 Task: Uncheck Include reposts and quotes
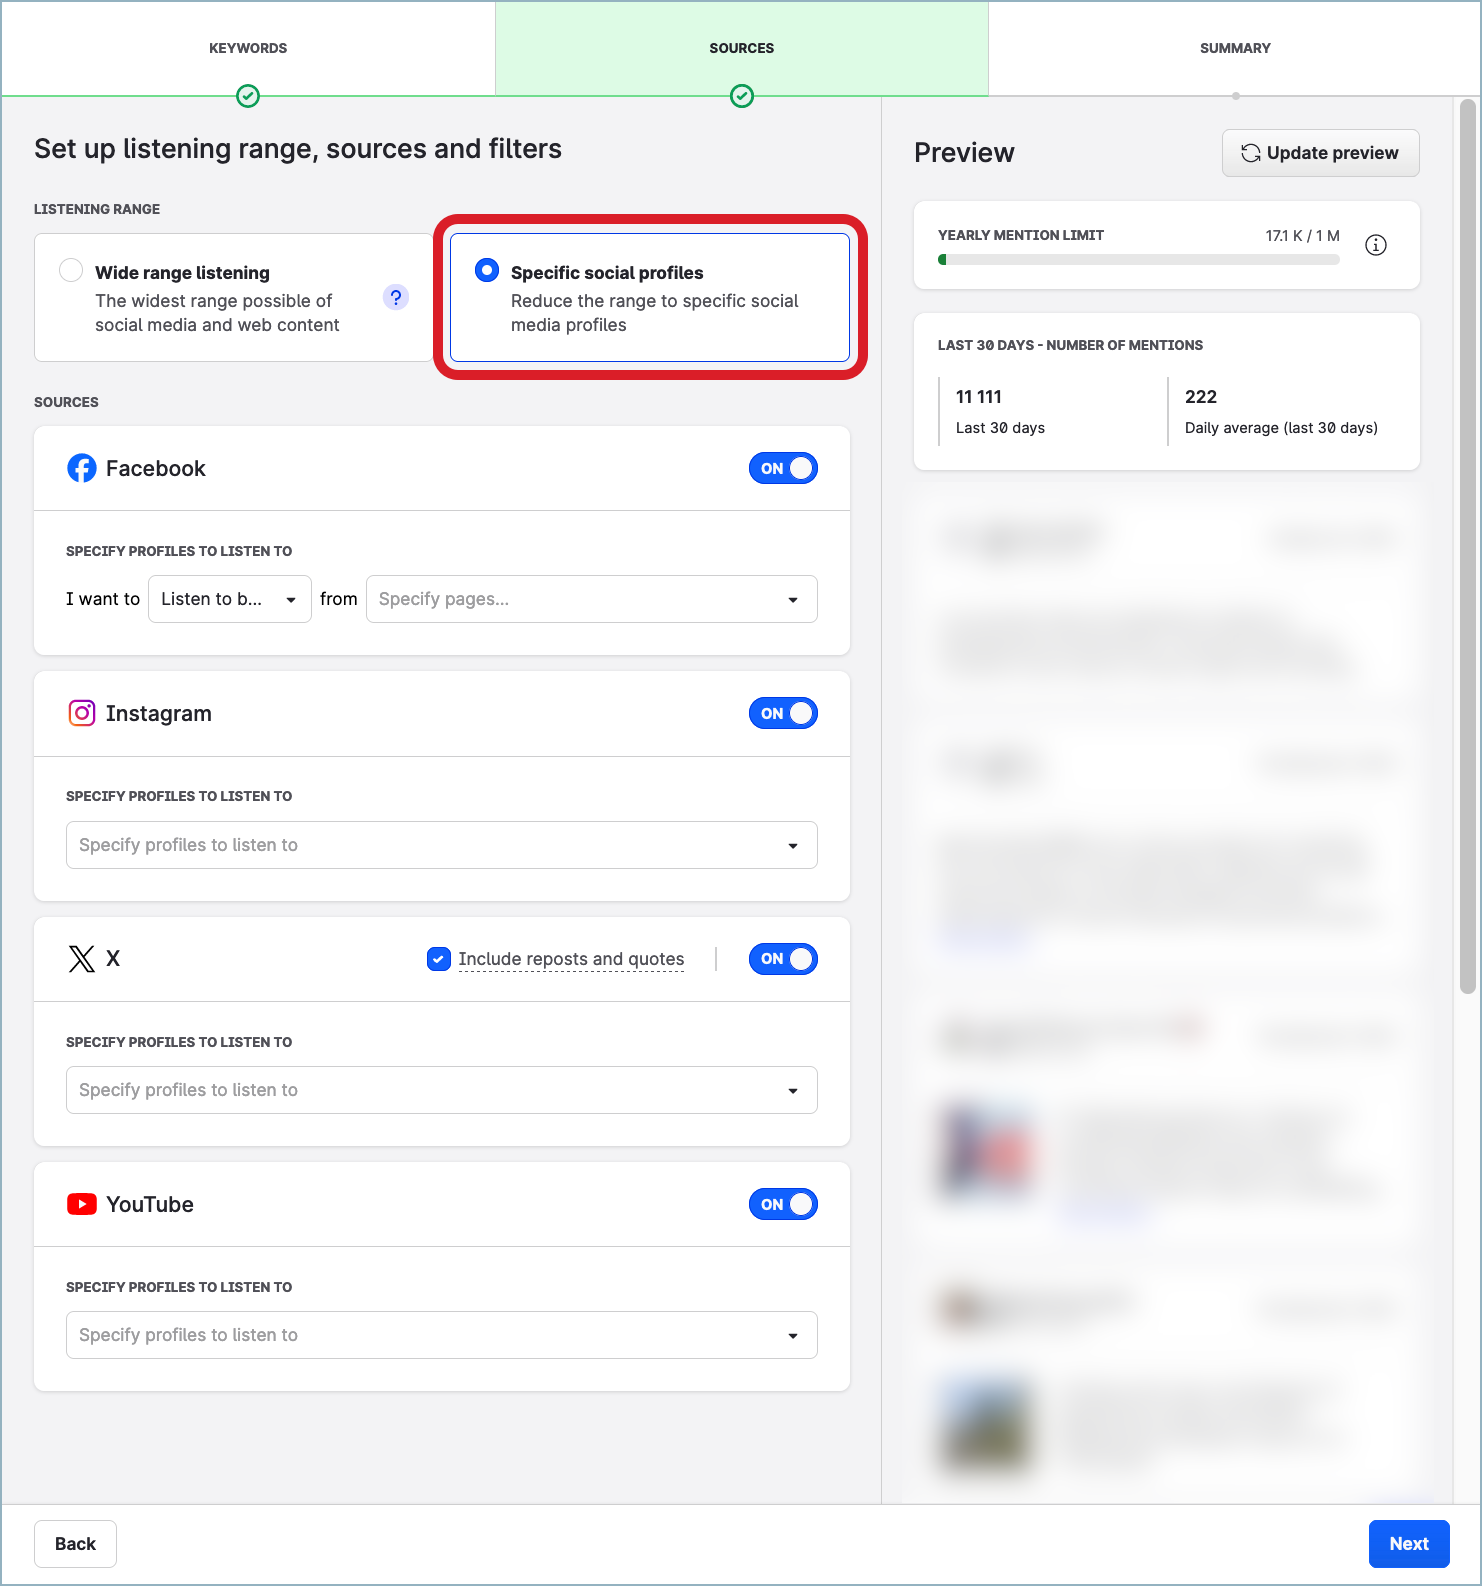coord(439,959)
